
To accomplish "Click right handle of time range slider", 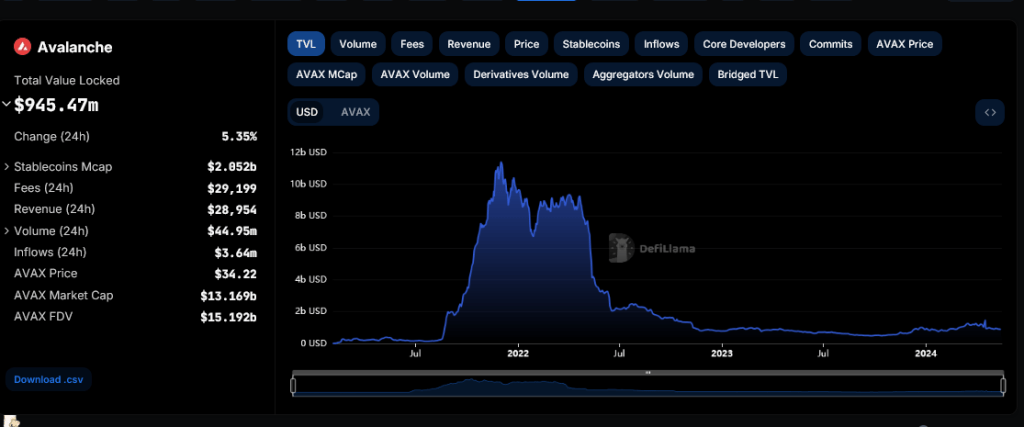I will 1003,385.
